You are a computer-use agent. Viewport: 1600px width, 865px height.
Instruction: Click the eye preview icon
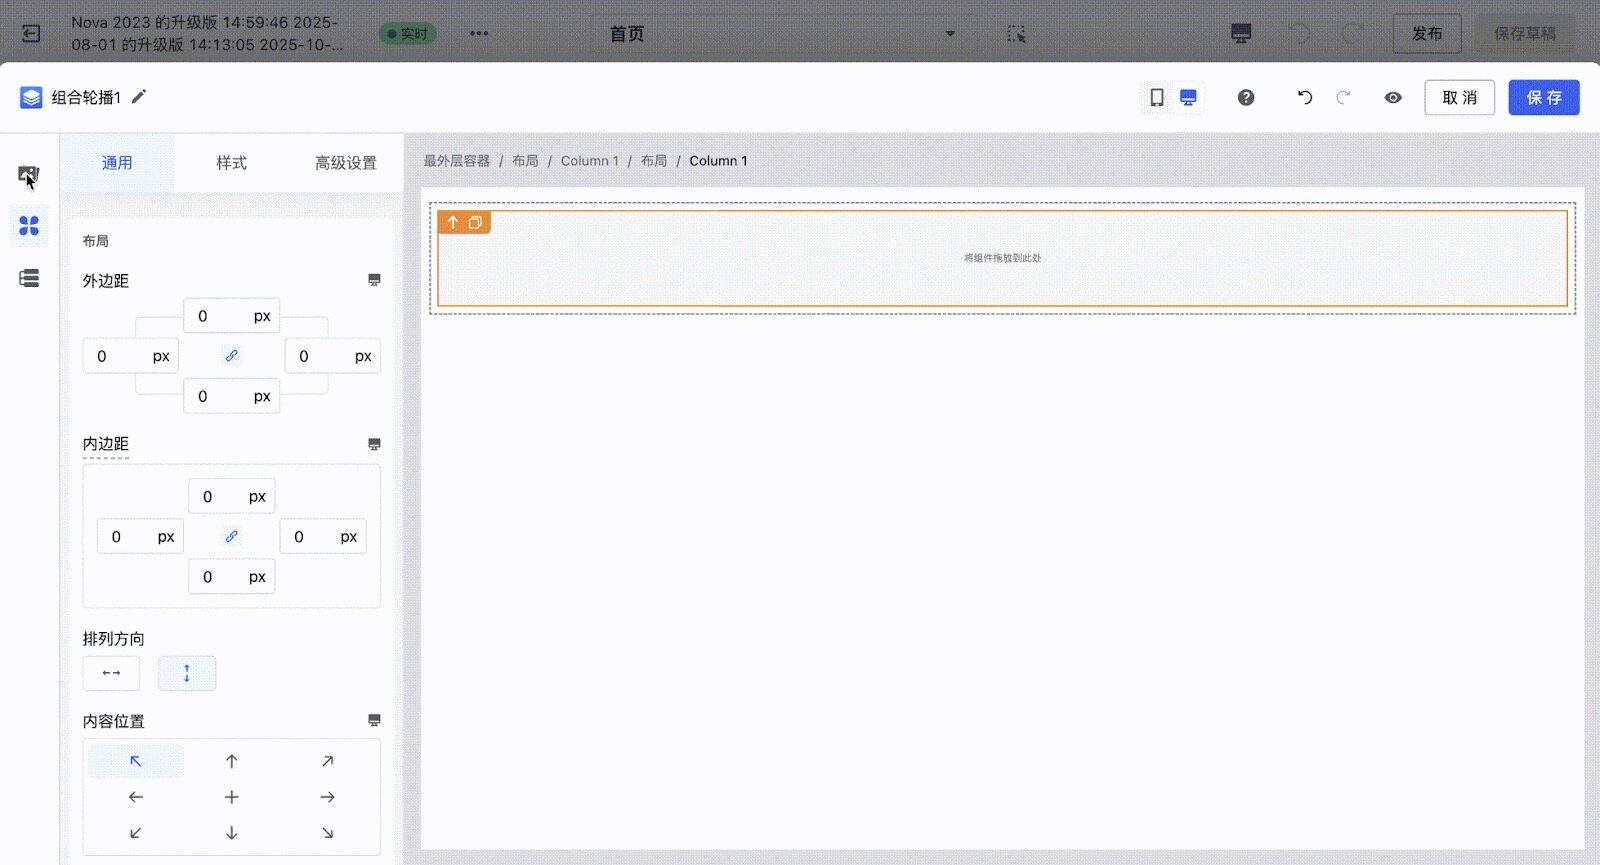point(1393,97)
